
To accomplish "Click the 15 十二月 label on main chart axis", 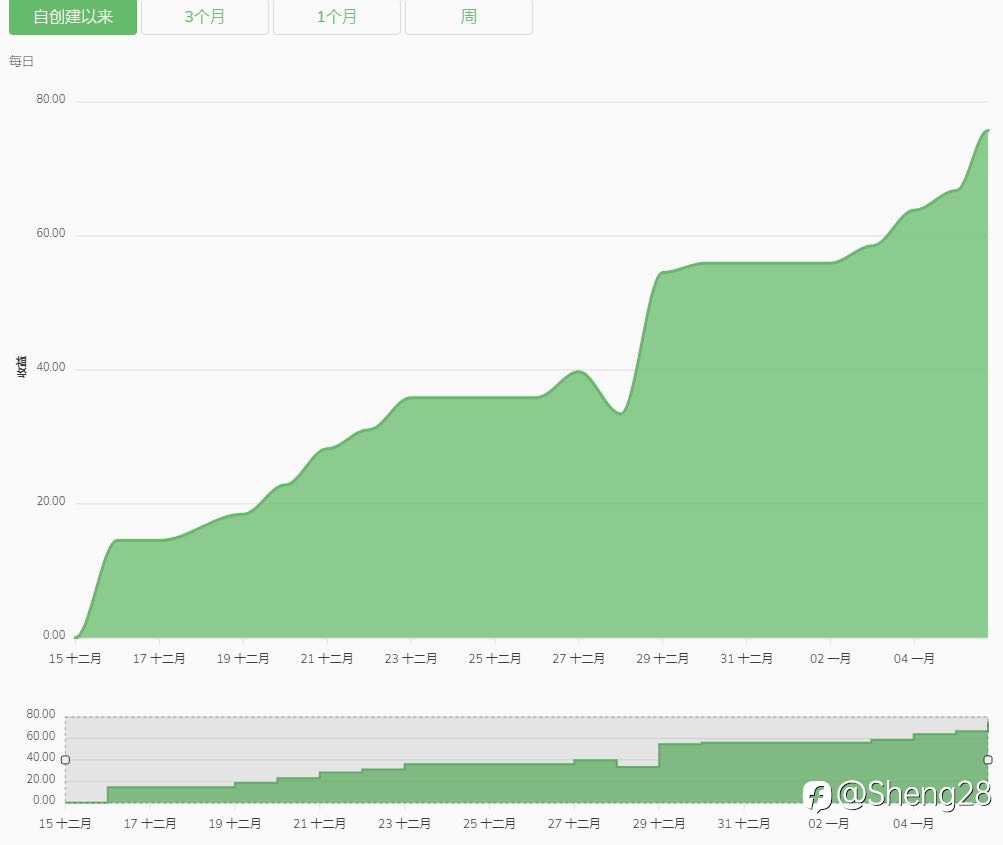I will (x=75, y=658).
